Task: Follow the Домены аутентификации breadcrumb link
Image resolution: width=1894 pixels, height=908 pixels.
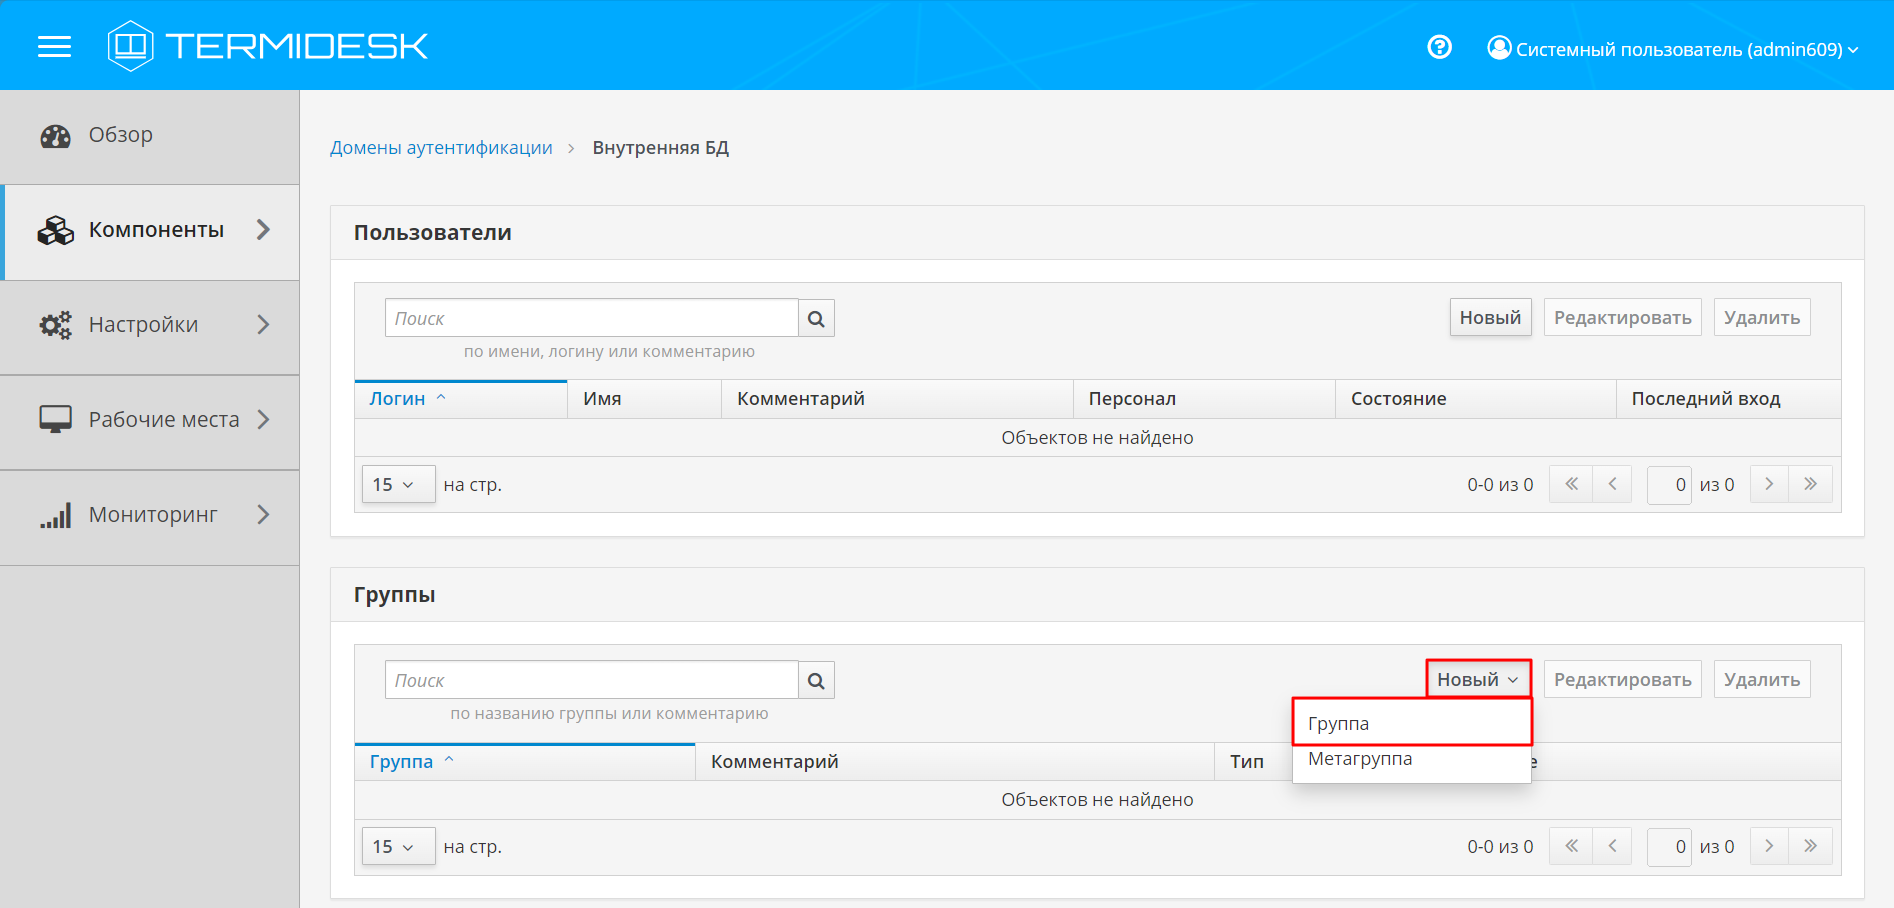Action: (x=441, y=148)
